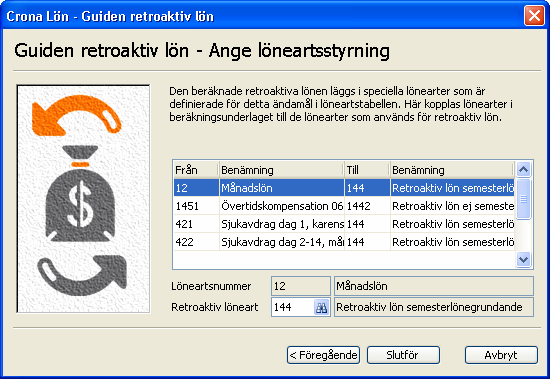The height and width of the screenshot is (379, 550).
Task: Sort by the Från column header
Action: tap(196, 170)
